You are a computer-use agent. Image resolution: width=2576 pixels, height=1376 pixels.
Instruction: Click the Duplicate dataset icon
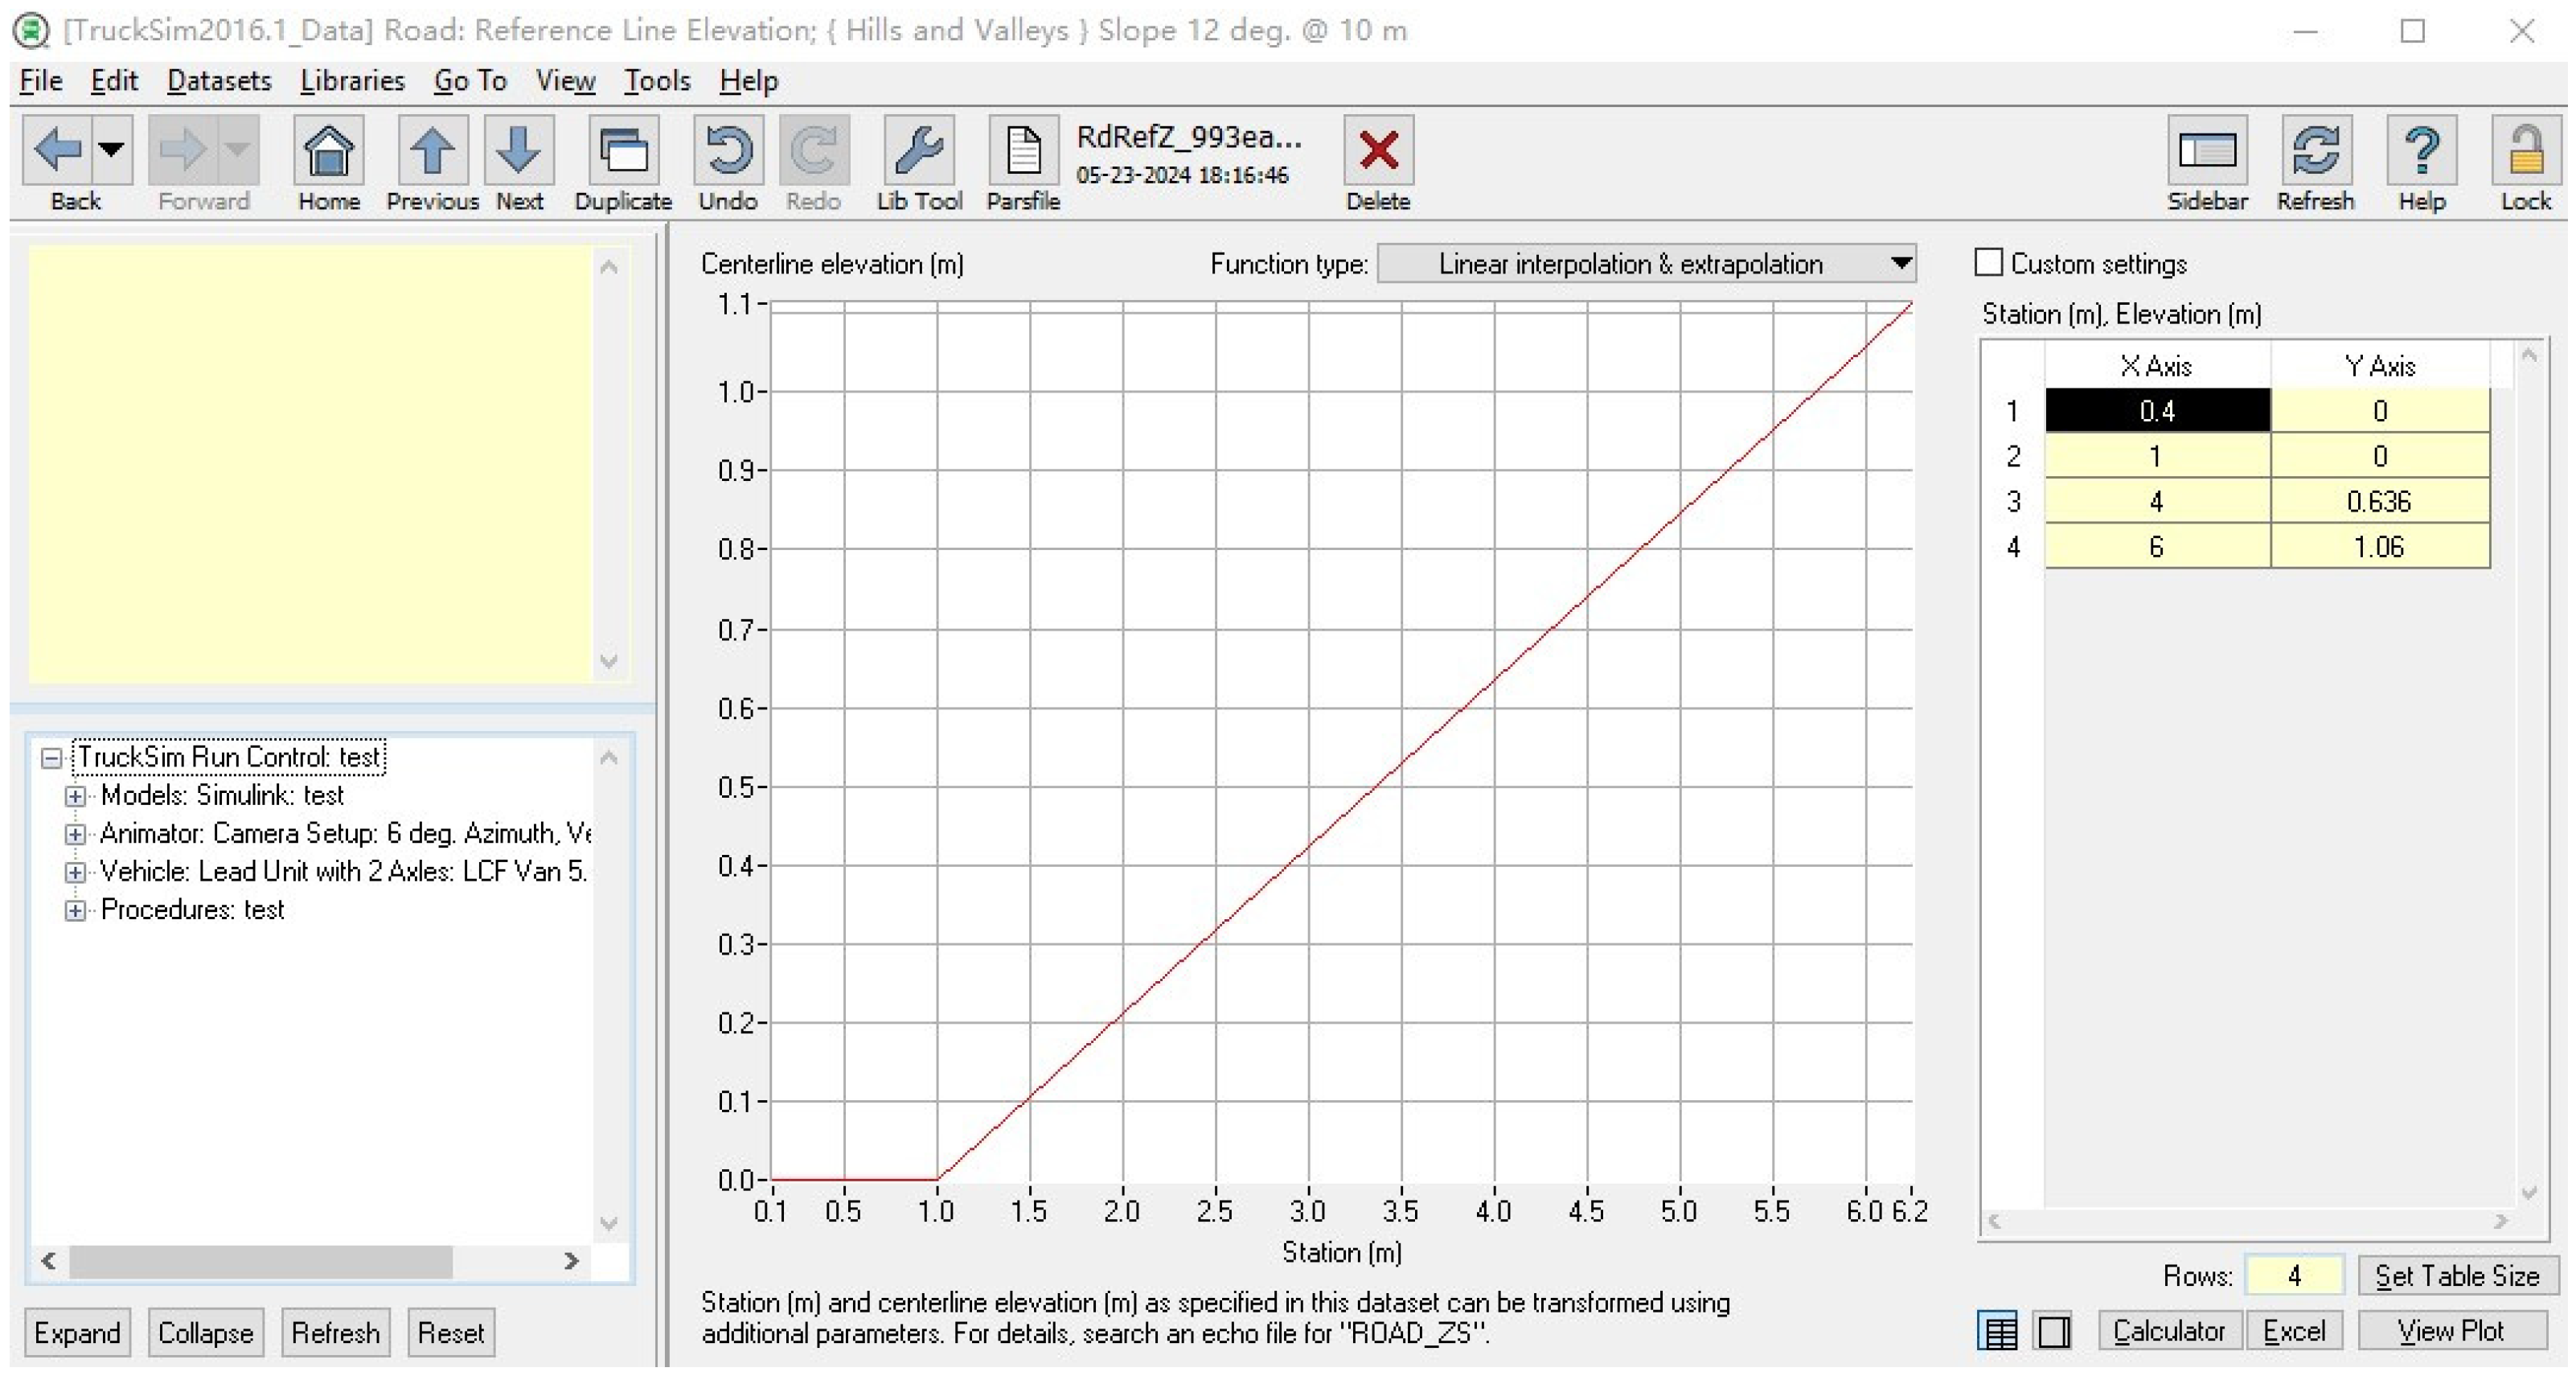[x=622, y=152]
